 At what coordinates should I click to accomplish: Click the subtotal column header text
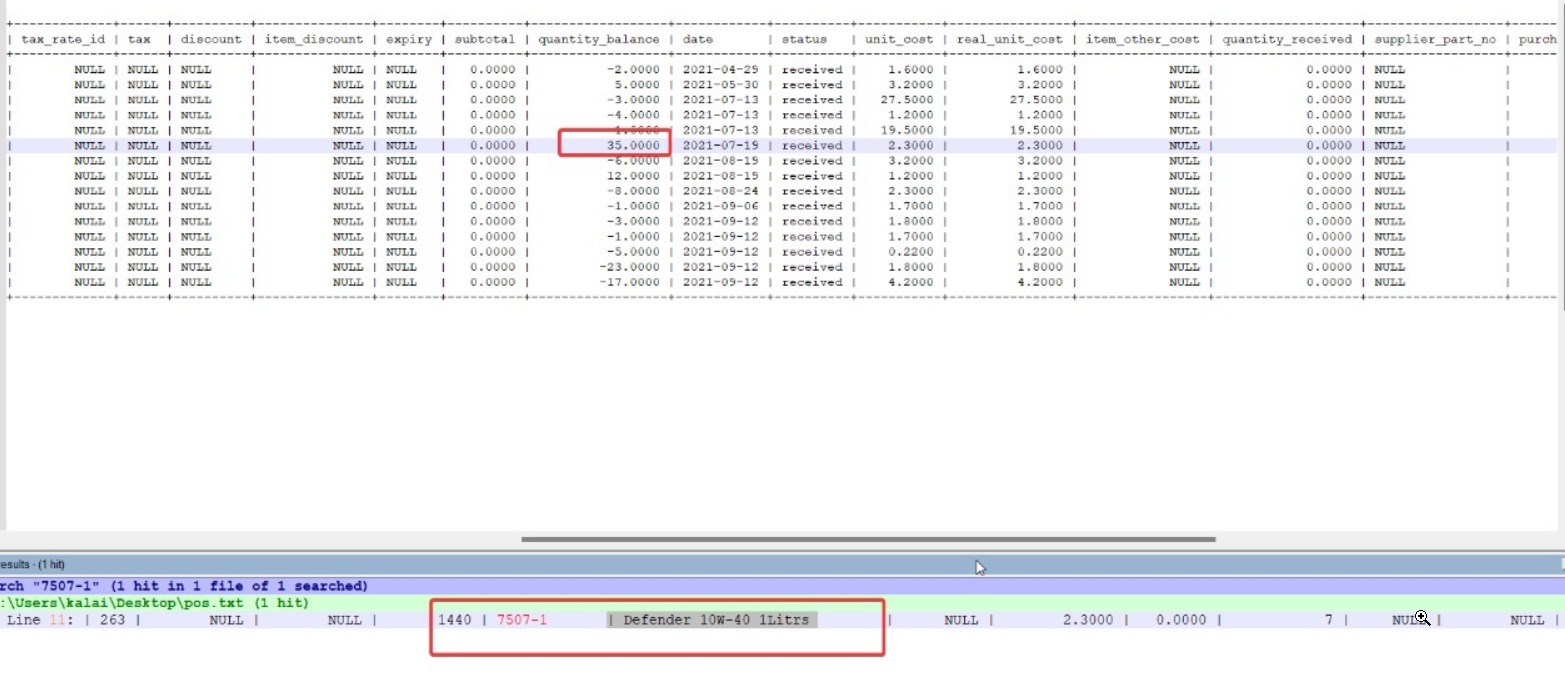pyautogui.click(x=484, y=40)
